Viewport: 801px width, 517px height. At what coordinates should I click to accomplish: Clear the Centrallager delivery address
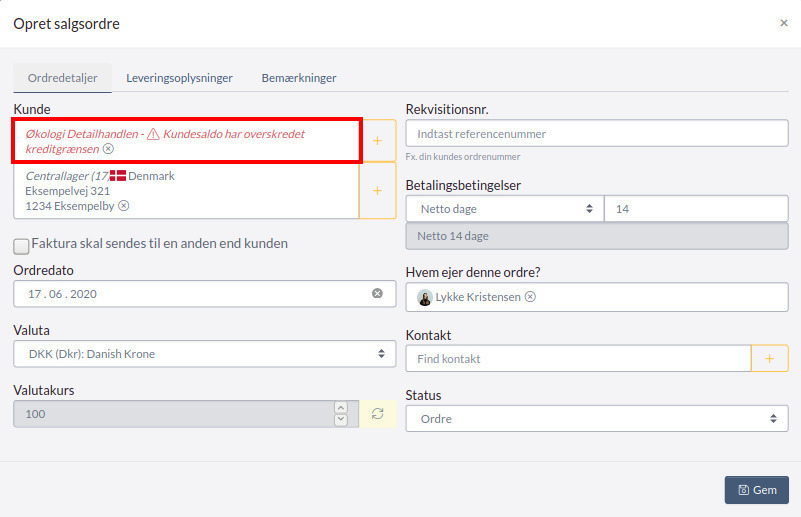pos(124,206)
